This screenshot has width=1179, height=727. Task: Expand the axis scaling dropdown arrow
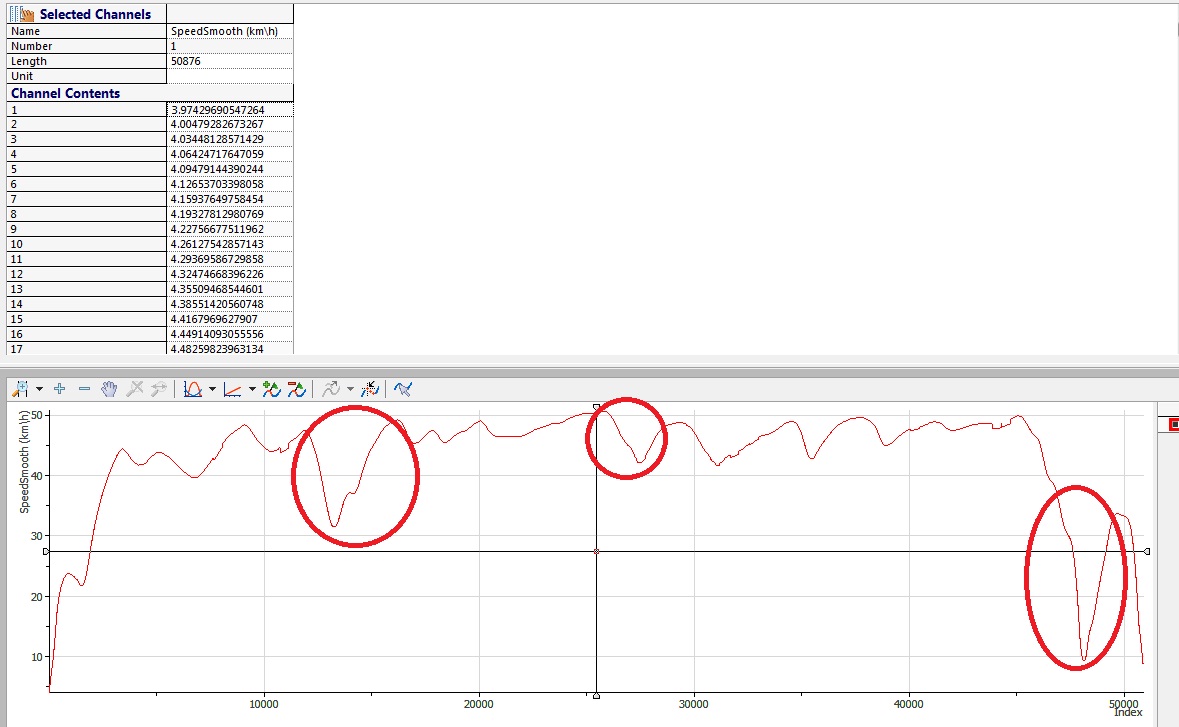(x=250, y=389)
